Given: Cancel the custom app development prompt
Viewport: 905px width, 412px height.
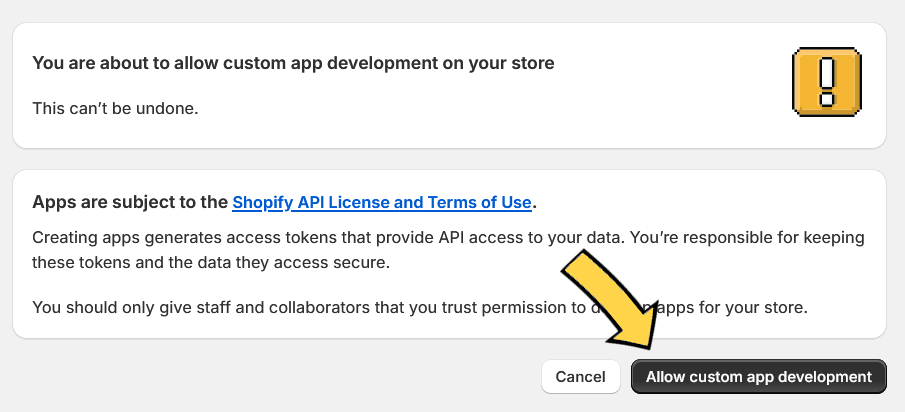Looking at the screenshot, I should click(580, 377).
